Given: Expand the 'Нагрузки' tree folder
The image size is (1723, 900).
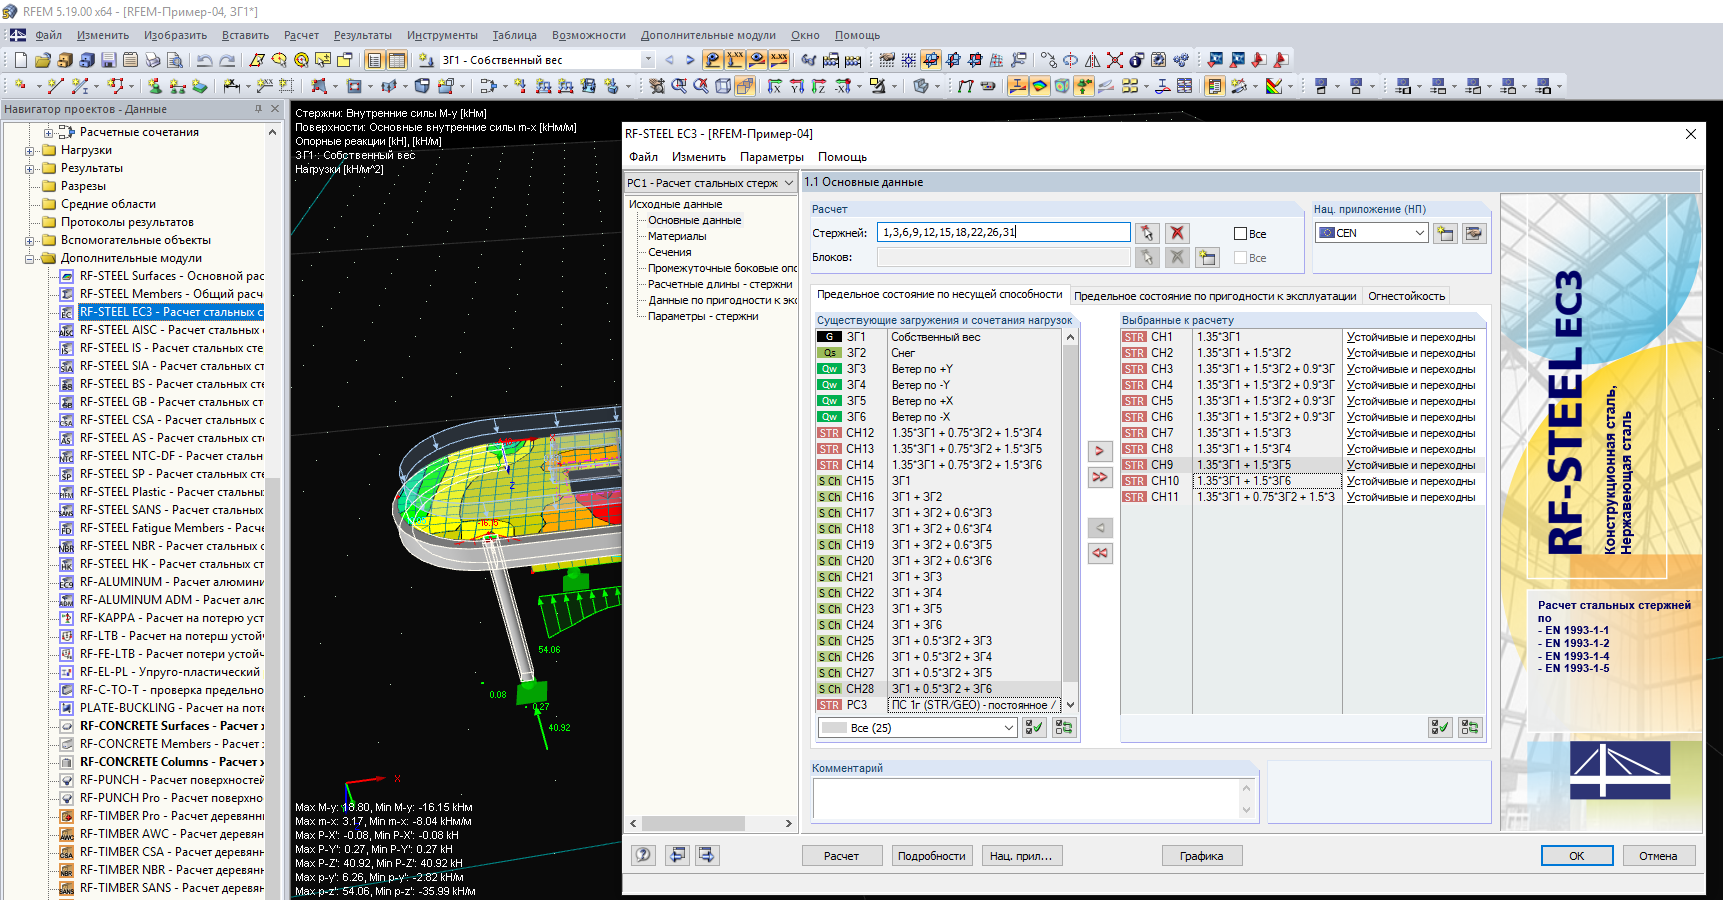Looking at the screenshot, I should (x=30, y=151).
